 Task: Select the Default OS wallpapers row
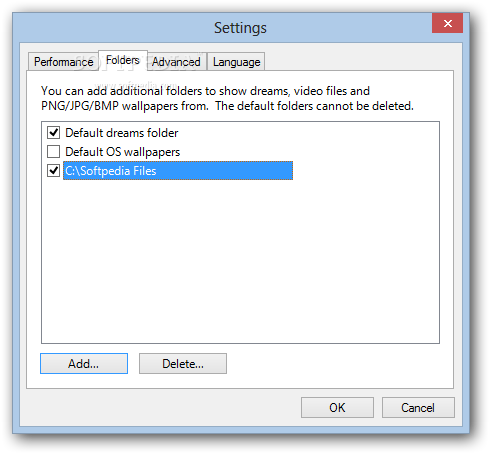pyautogui.click(x=123, y=152)
